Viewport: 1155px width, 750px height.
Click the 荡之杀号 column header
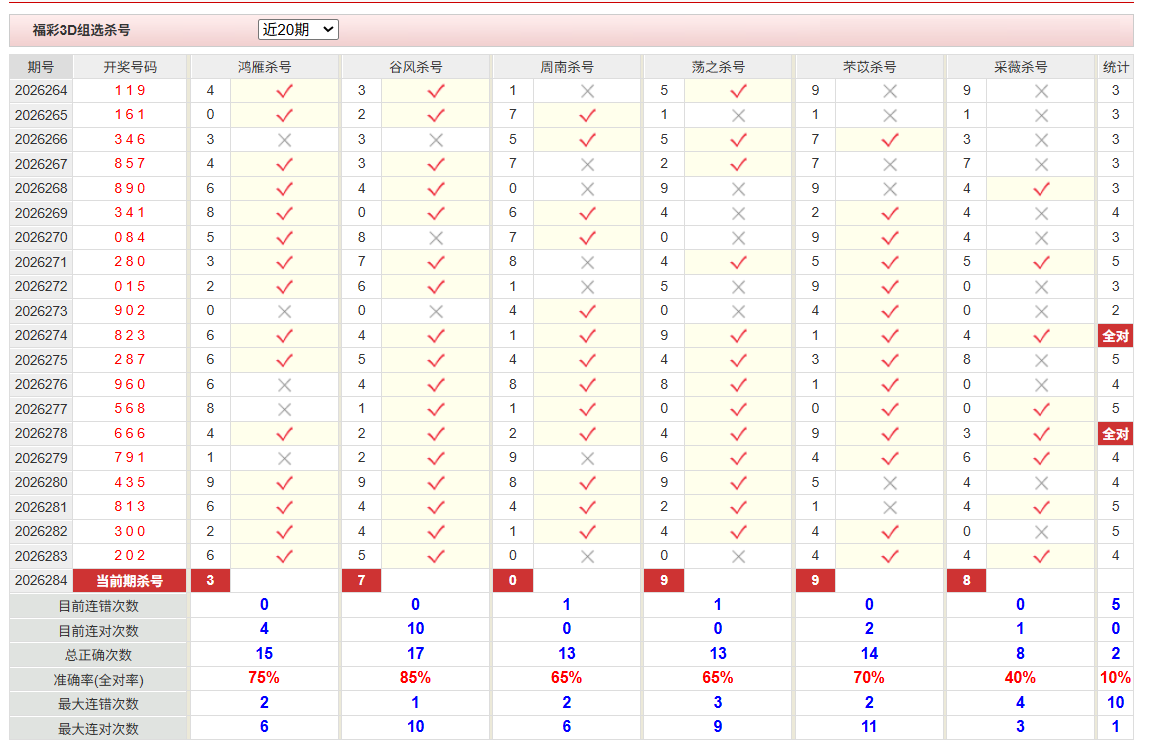(x=718, y=67)
